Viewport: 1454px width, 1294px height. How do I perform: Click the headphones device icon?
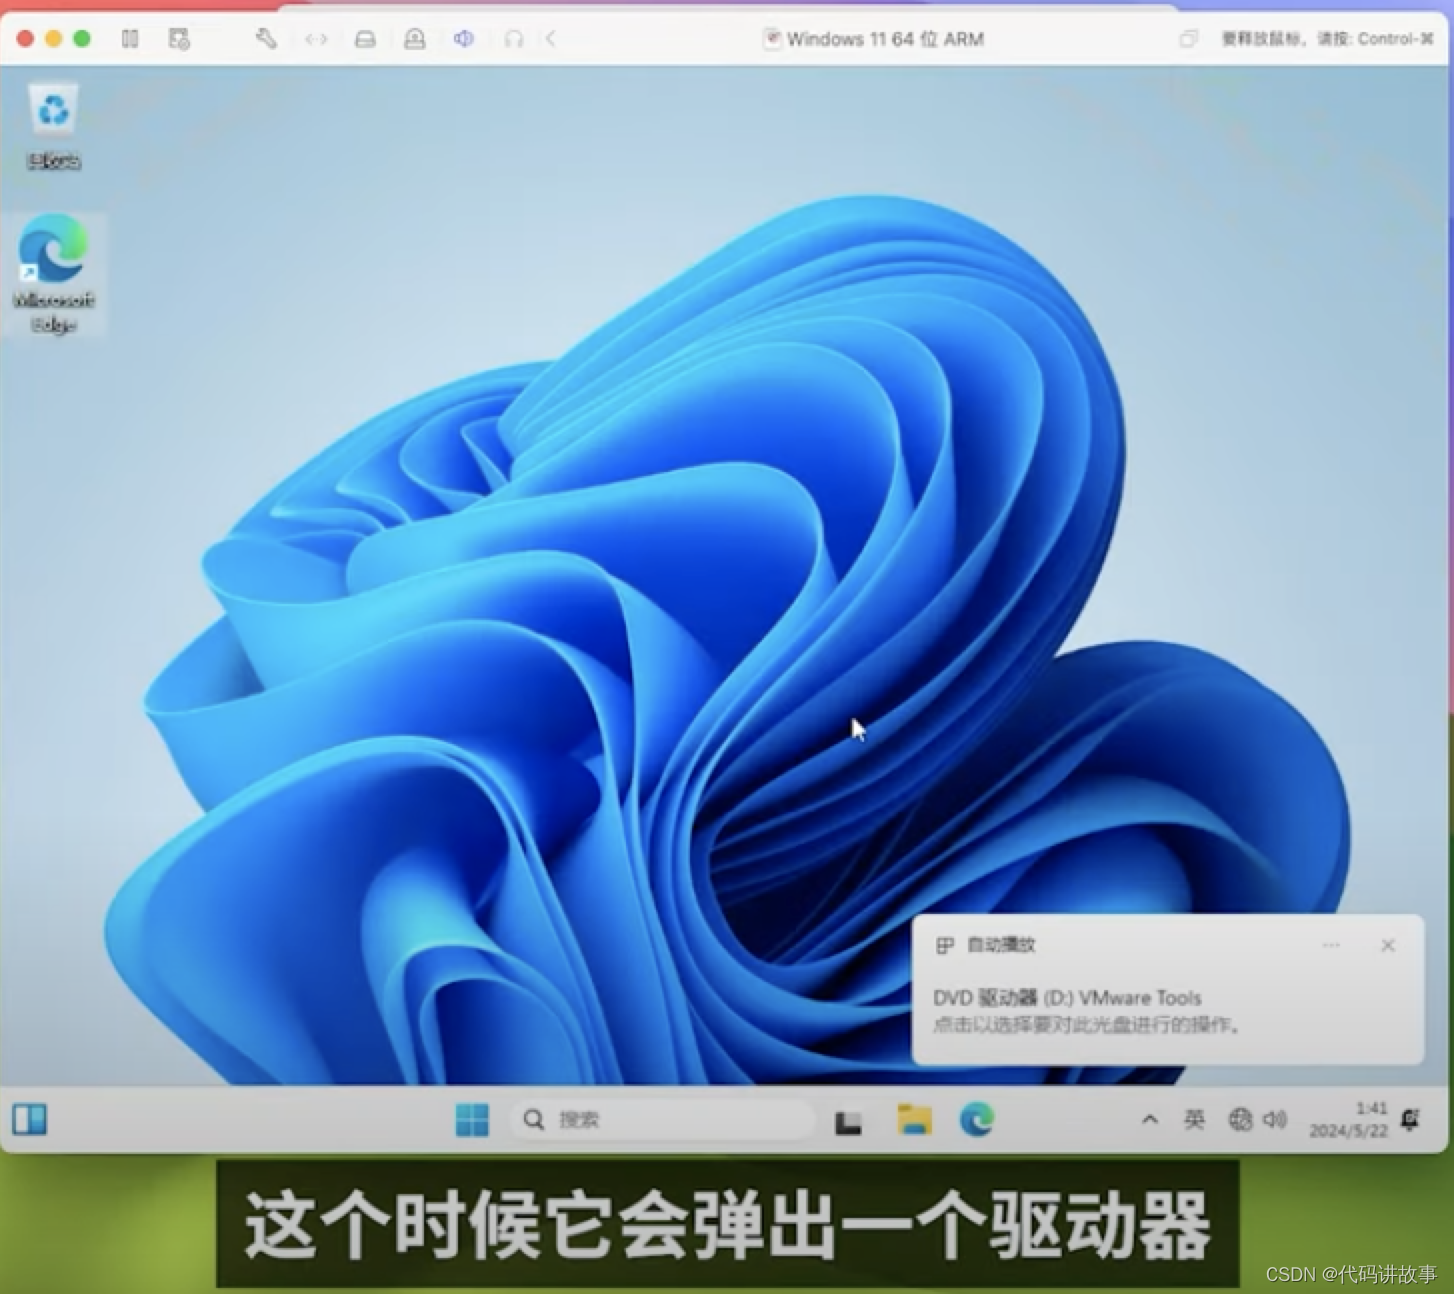[513, 39]
